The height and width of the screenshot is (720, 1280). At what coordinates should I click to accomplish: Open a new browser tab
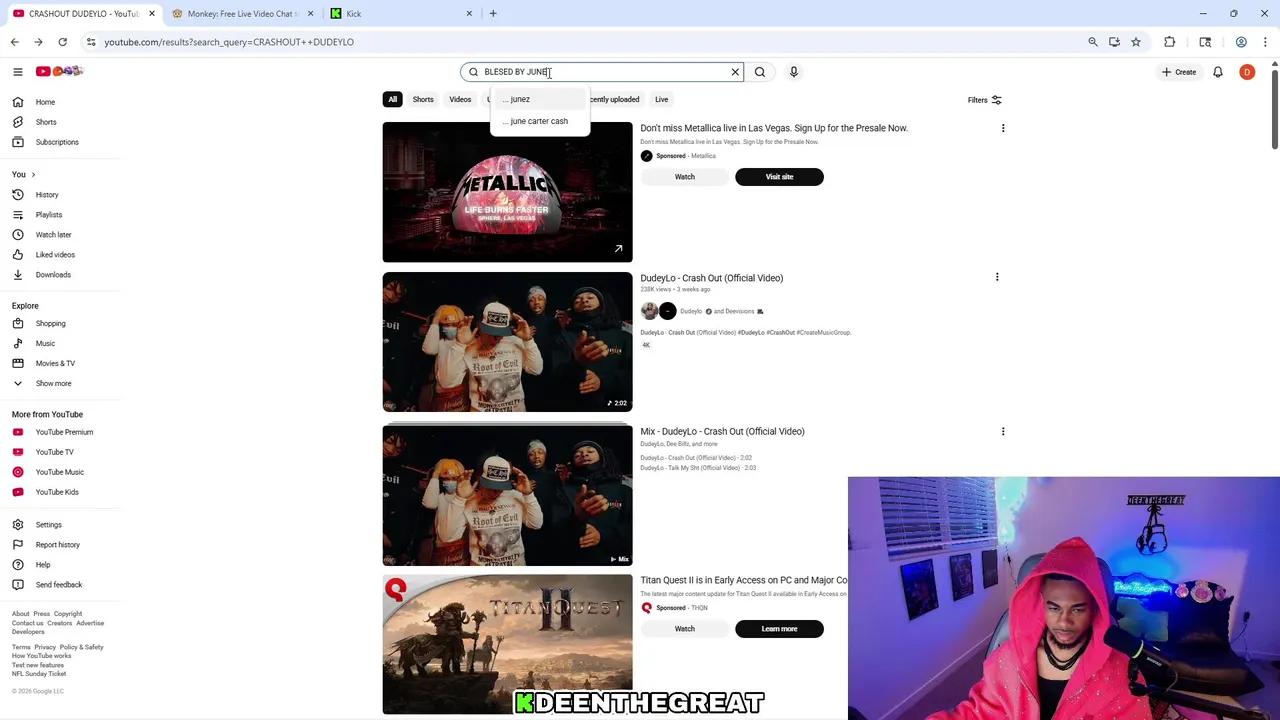pos(493,14)
